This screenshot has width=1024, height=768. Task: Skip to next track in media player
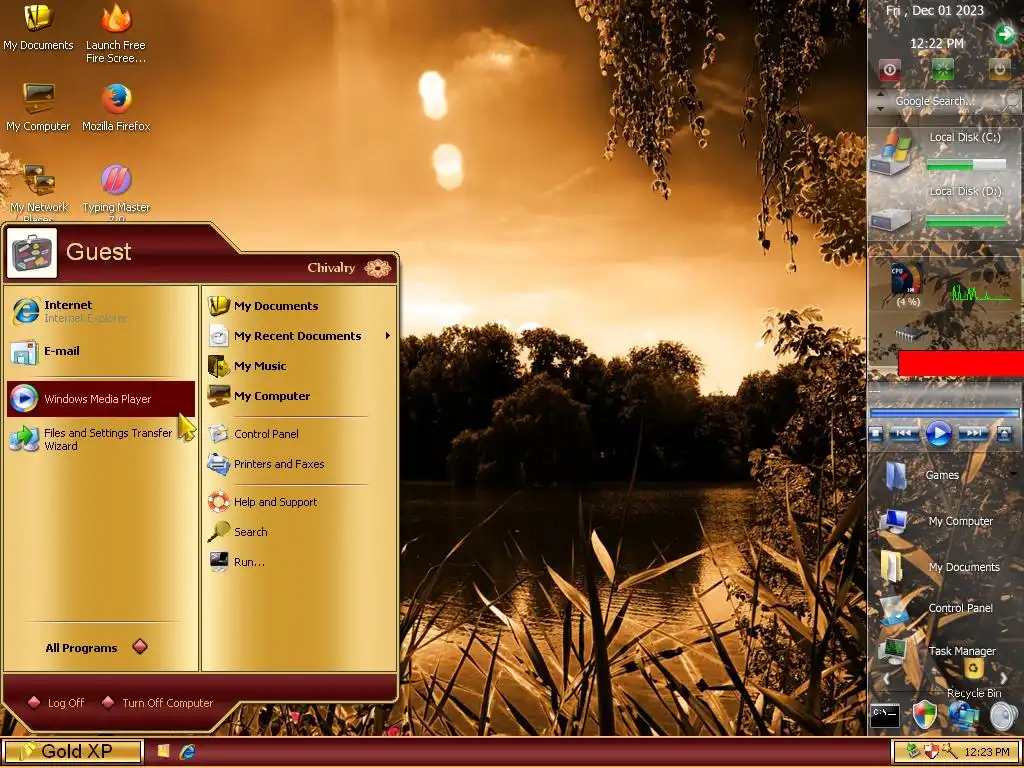click(x=973, y=433)
